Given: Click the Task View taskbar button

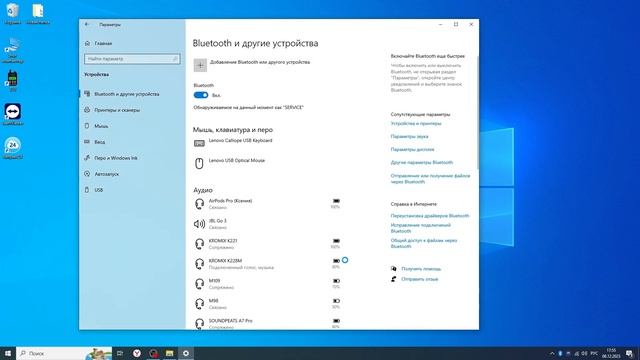Looking at the screenshot, I should [120, 353].
